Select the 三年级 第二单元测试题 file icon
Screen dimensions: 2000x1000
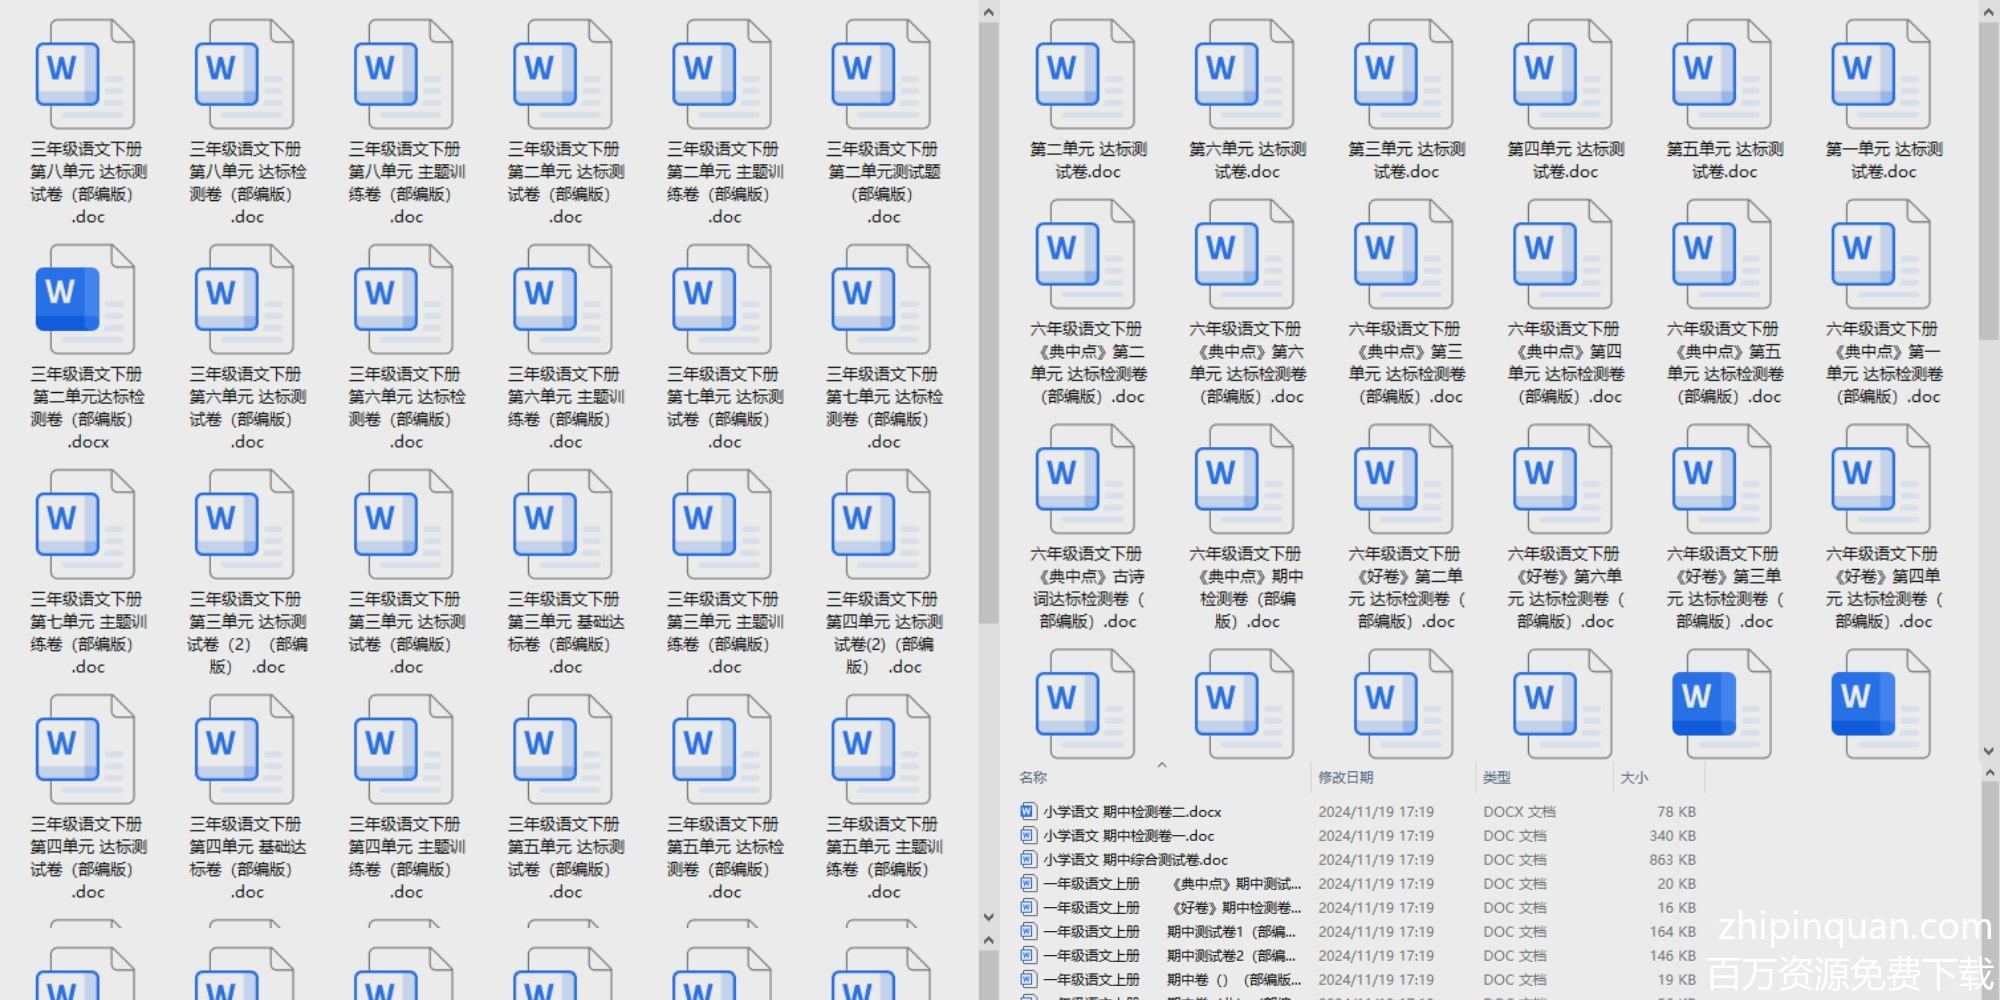point(881,74)
